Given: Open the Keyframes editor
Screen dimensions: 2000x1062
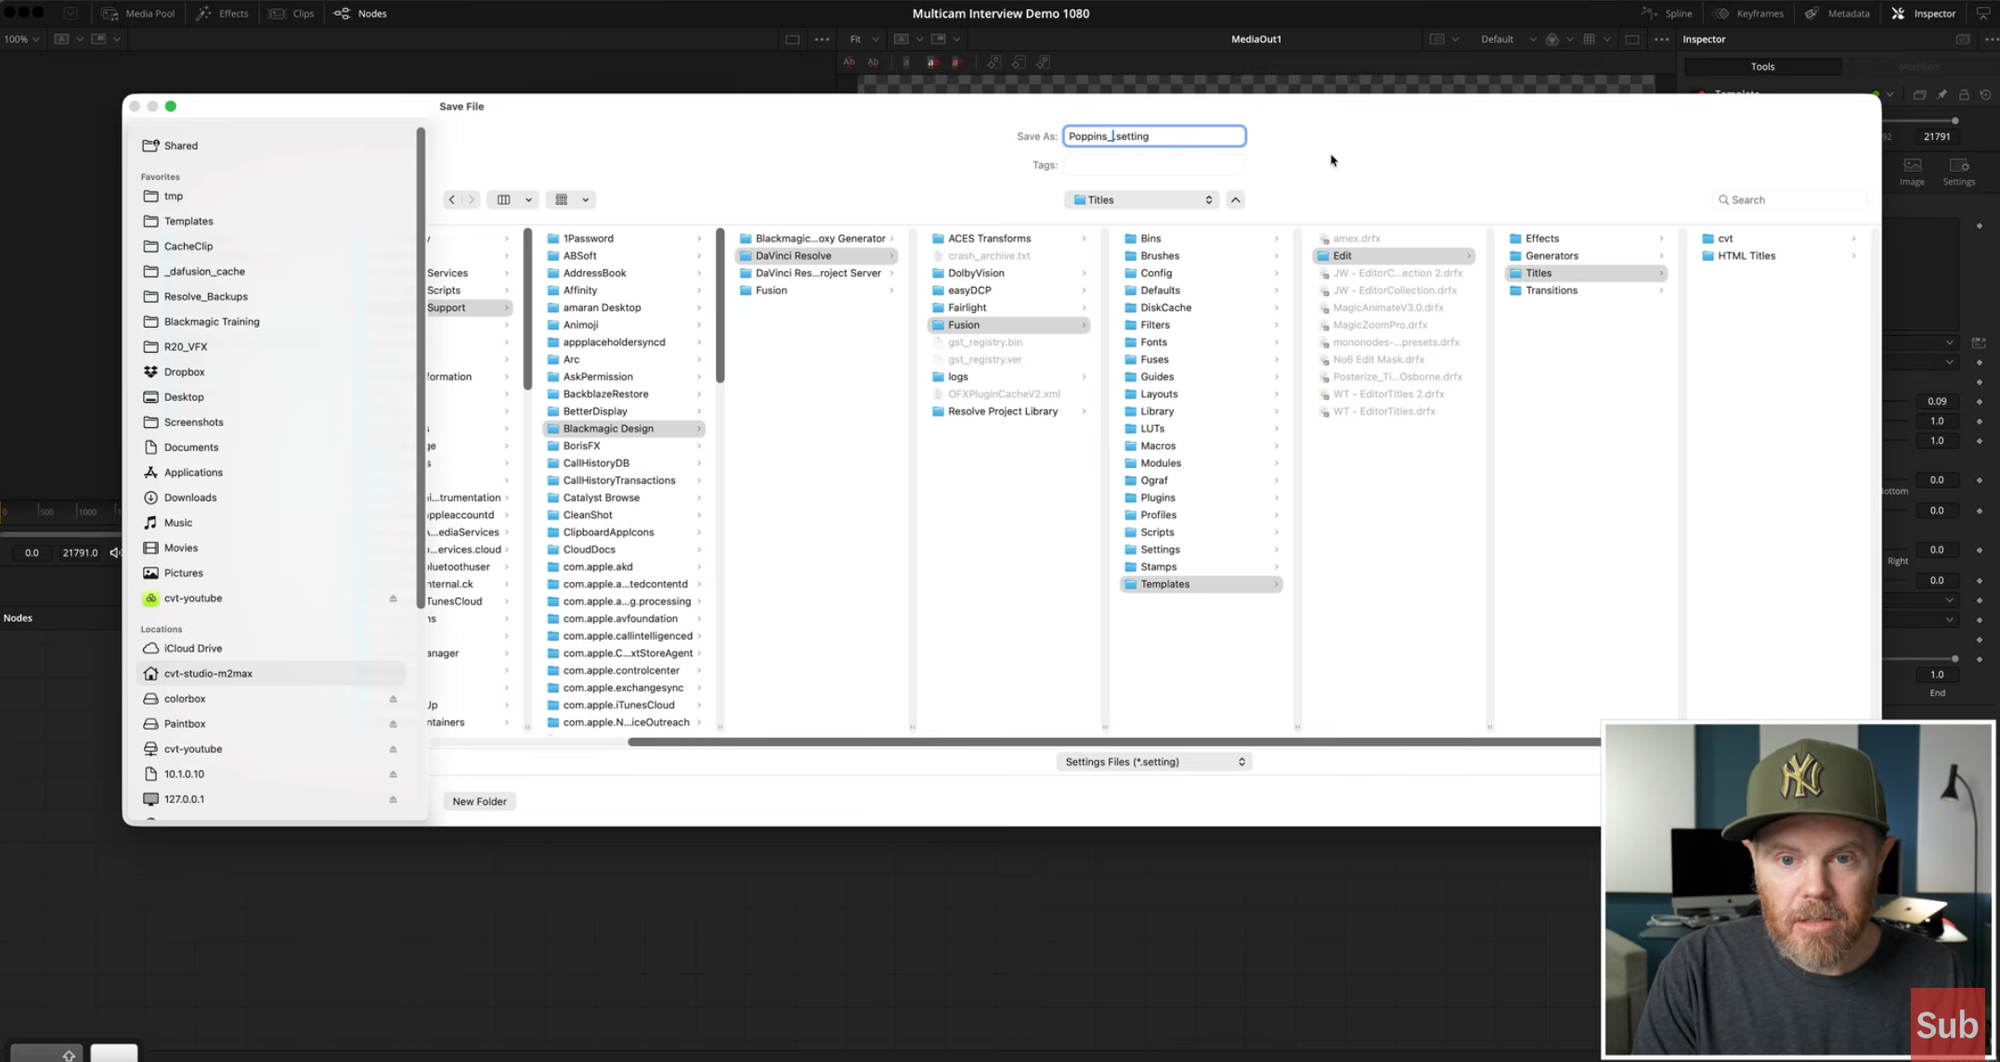Looking at the screenshot, I should (x=1749, y=13).
